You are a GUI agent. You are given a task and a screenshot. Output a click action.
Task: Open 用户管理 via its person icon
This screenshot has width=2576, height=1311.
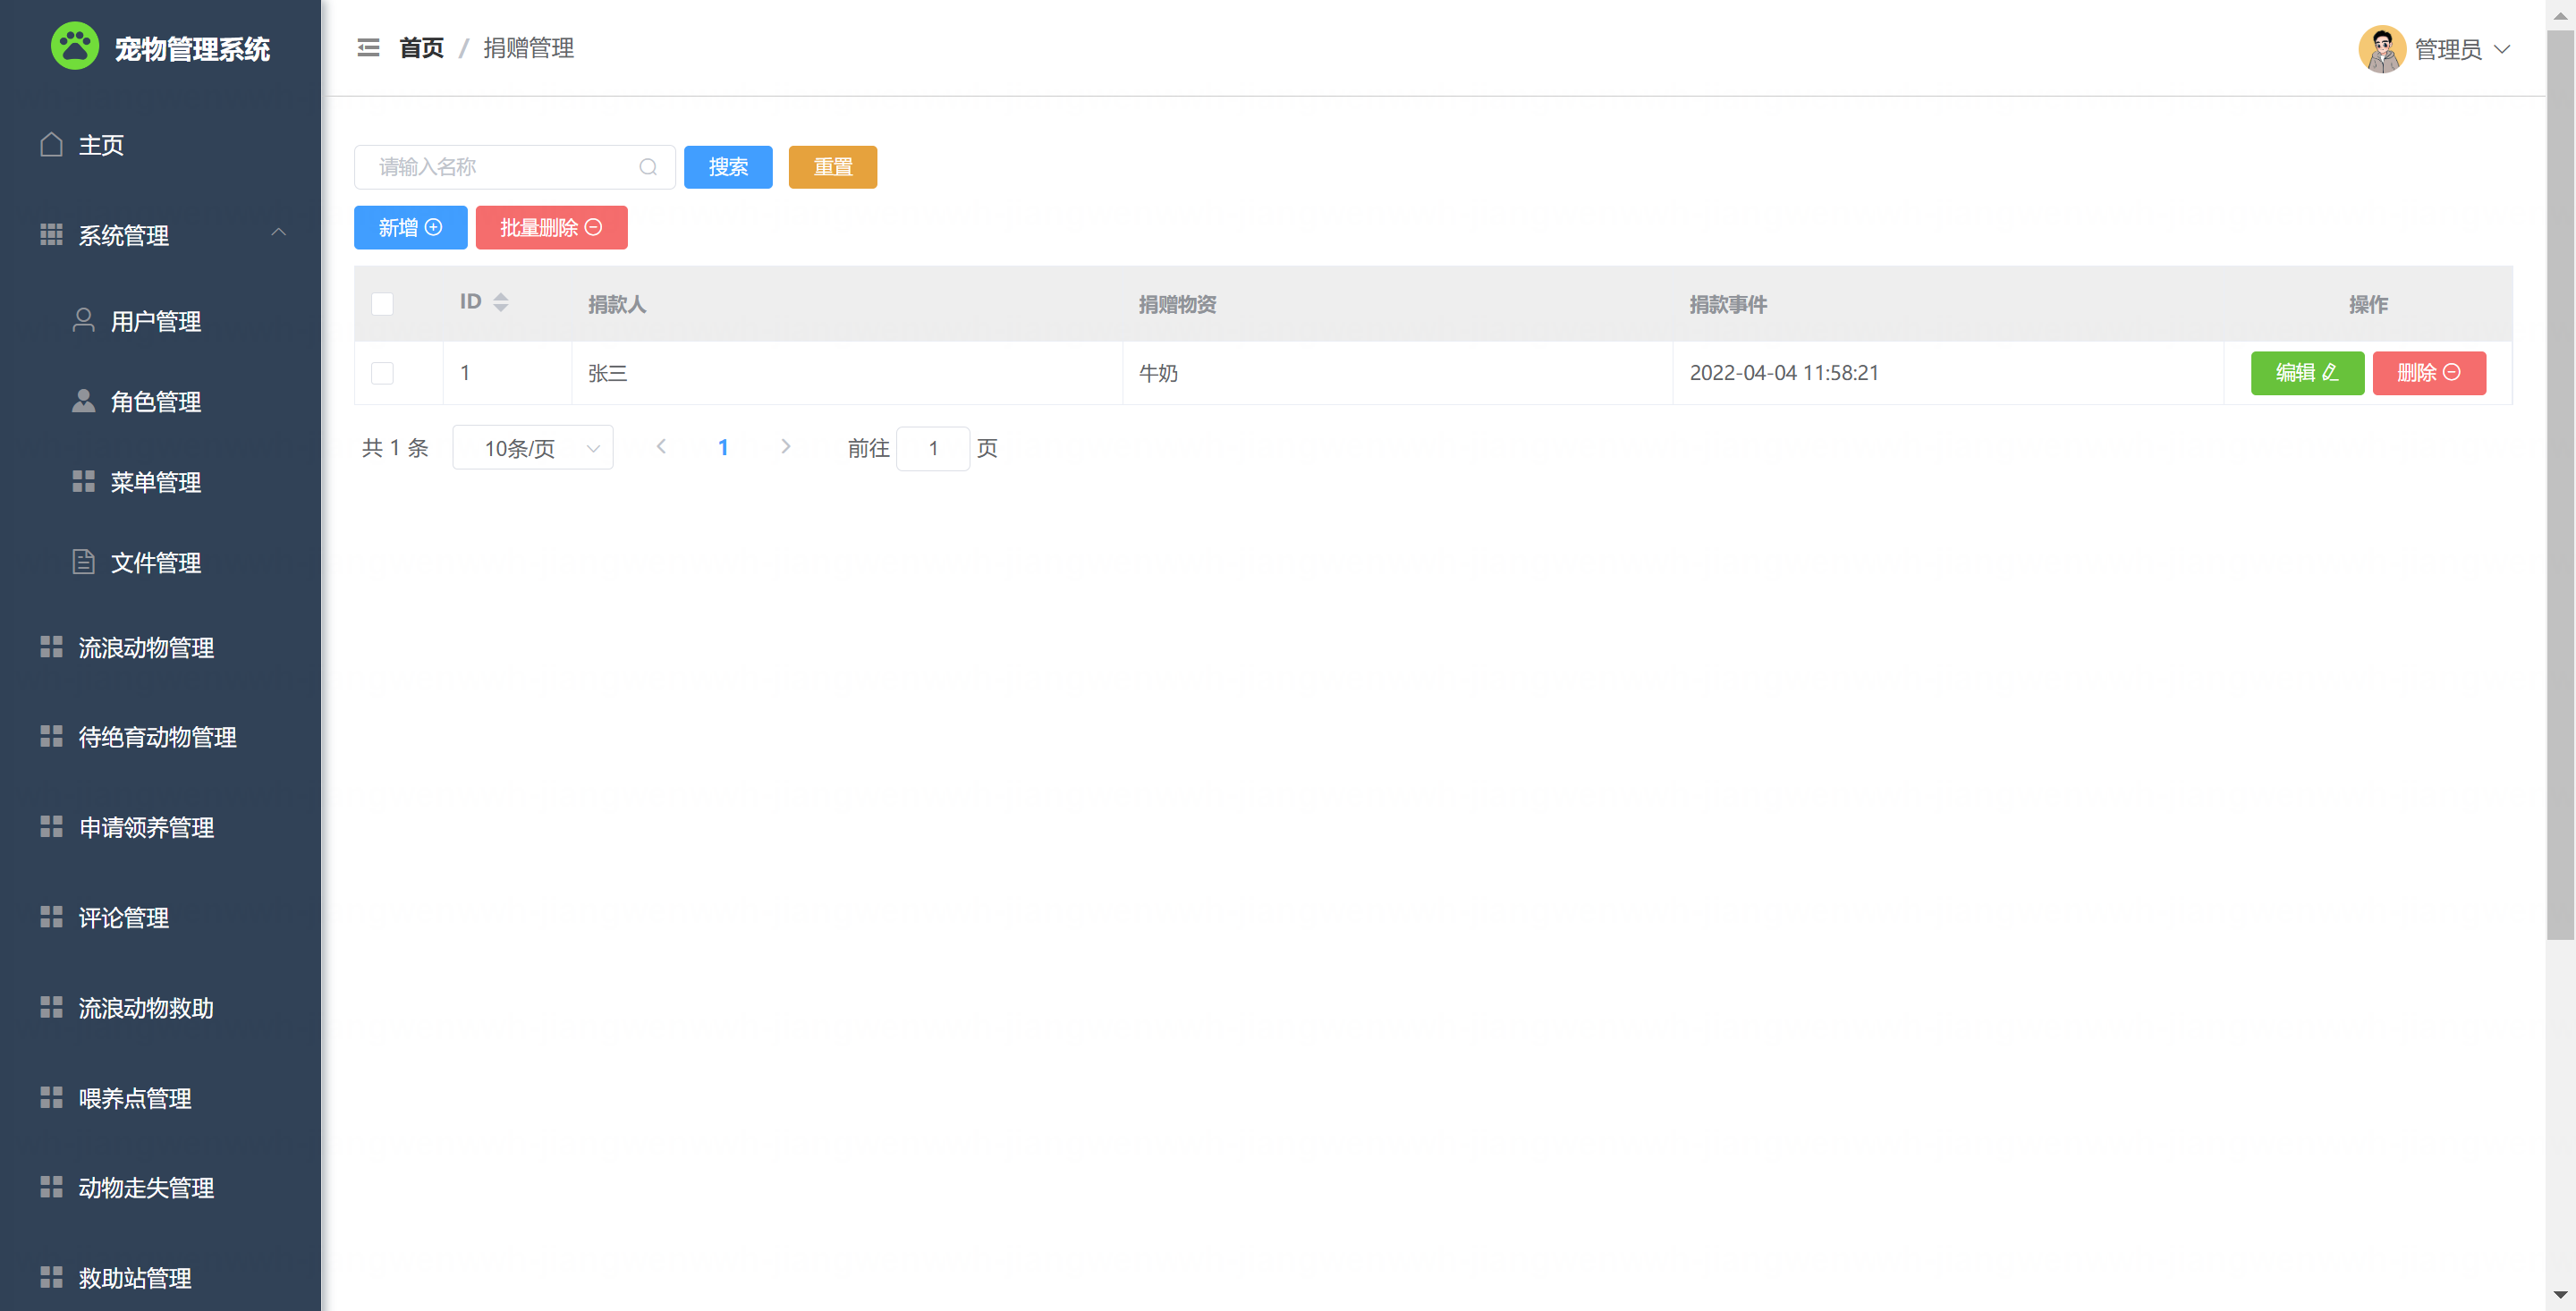point(84,320)
